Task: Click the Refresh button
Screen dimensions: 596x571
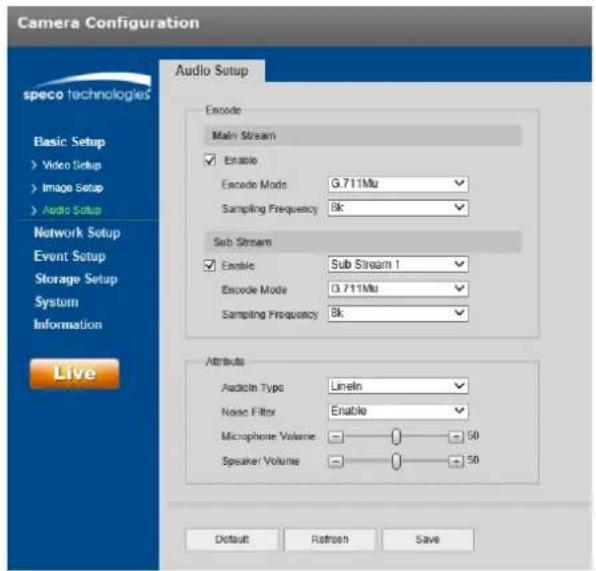Action: tap(330, 539)
